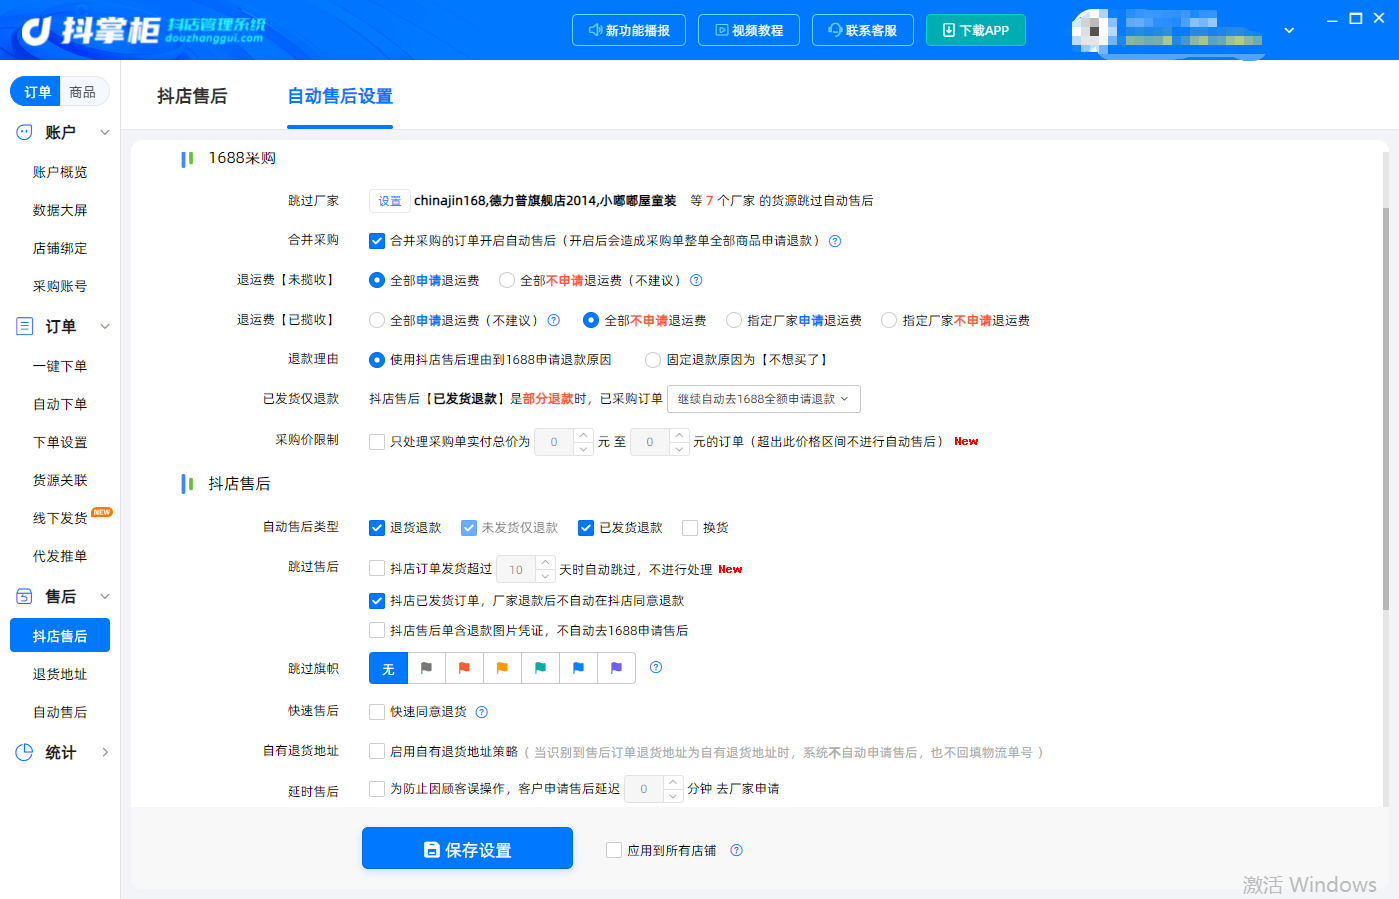Open help icon next to 应用到所有店铺
Screen dimensions: 1399x899
tap(736, 850)
